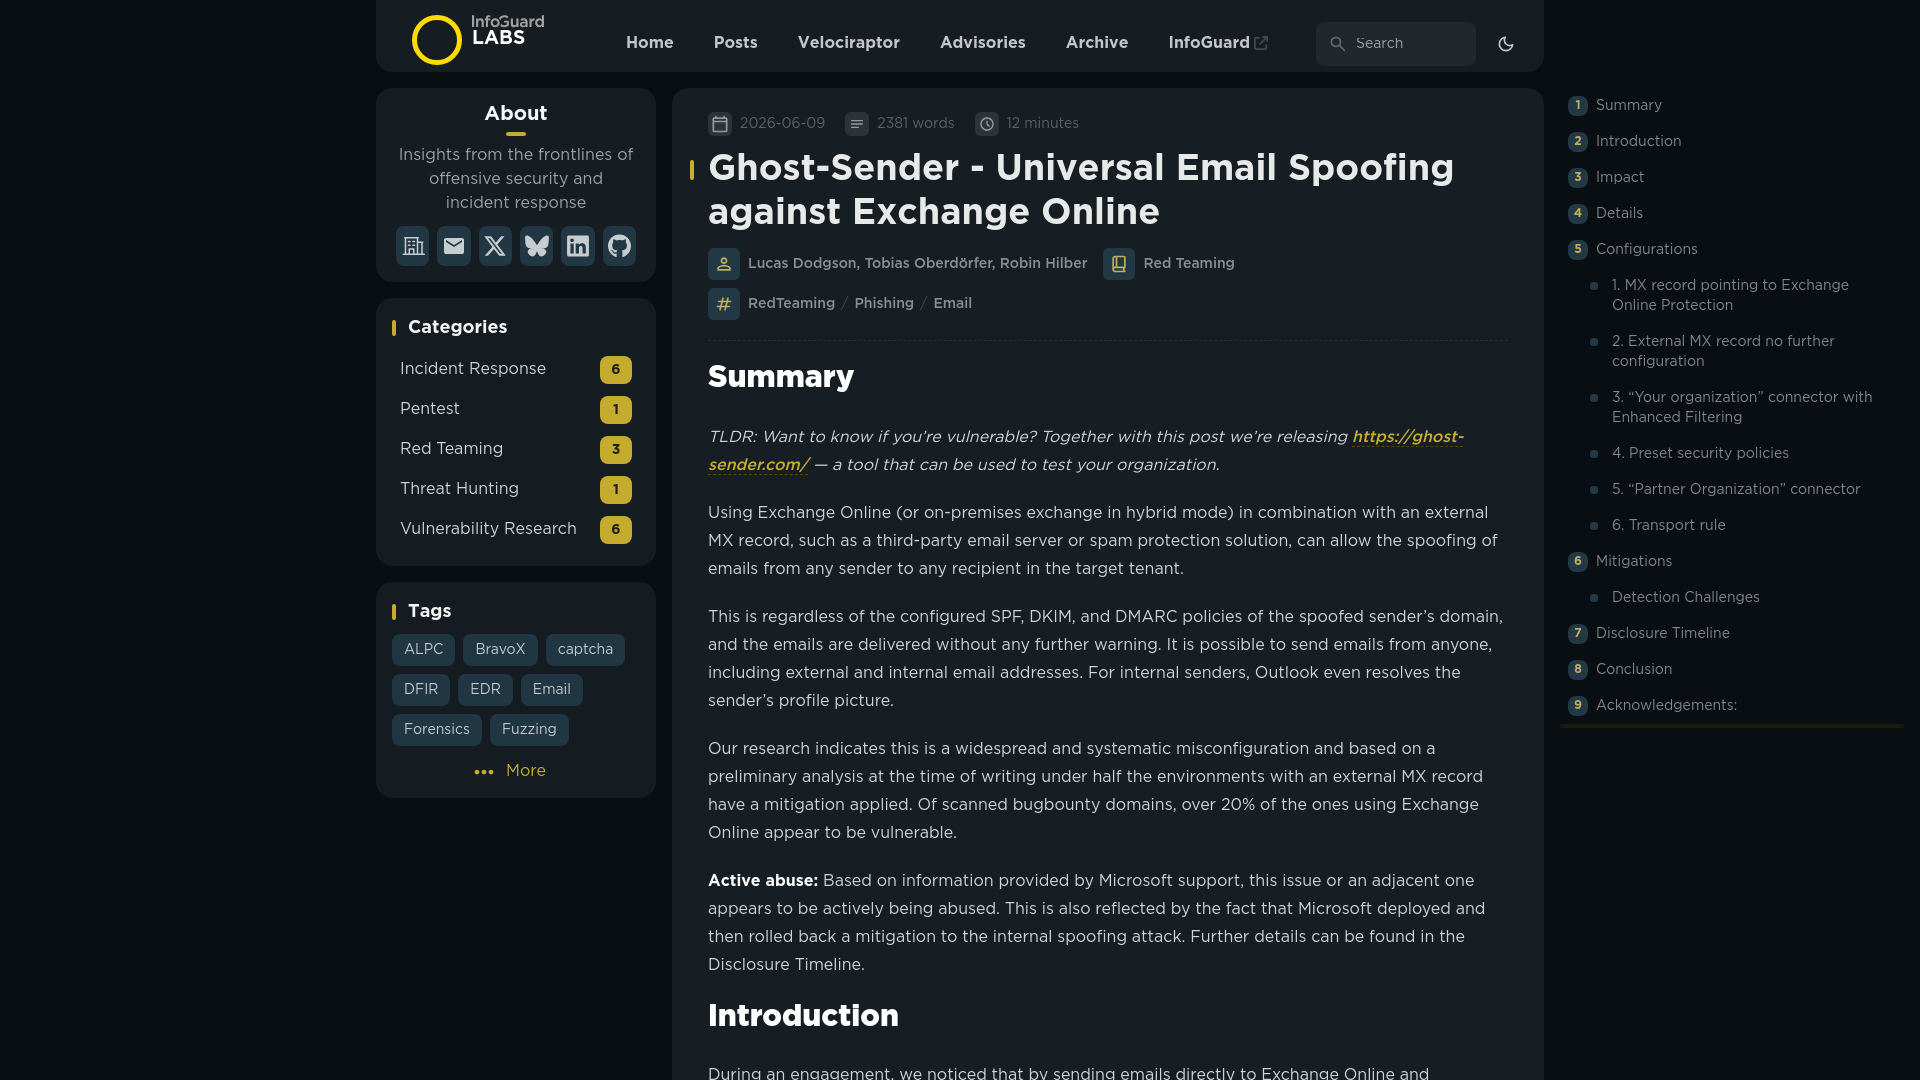
Task: Open the Archive menu item
Action: pyautogui.click(x=1097, y=43)
